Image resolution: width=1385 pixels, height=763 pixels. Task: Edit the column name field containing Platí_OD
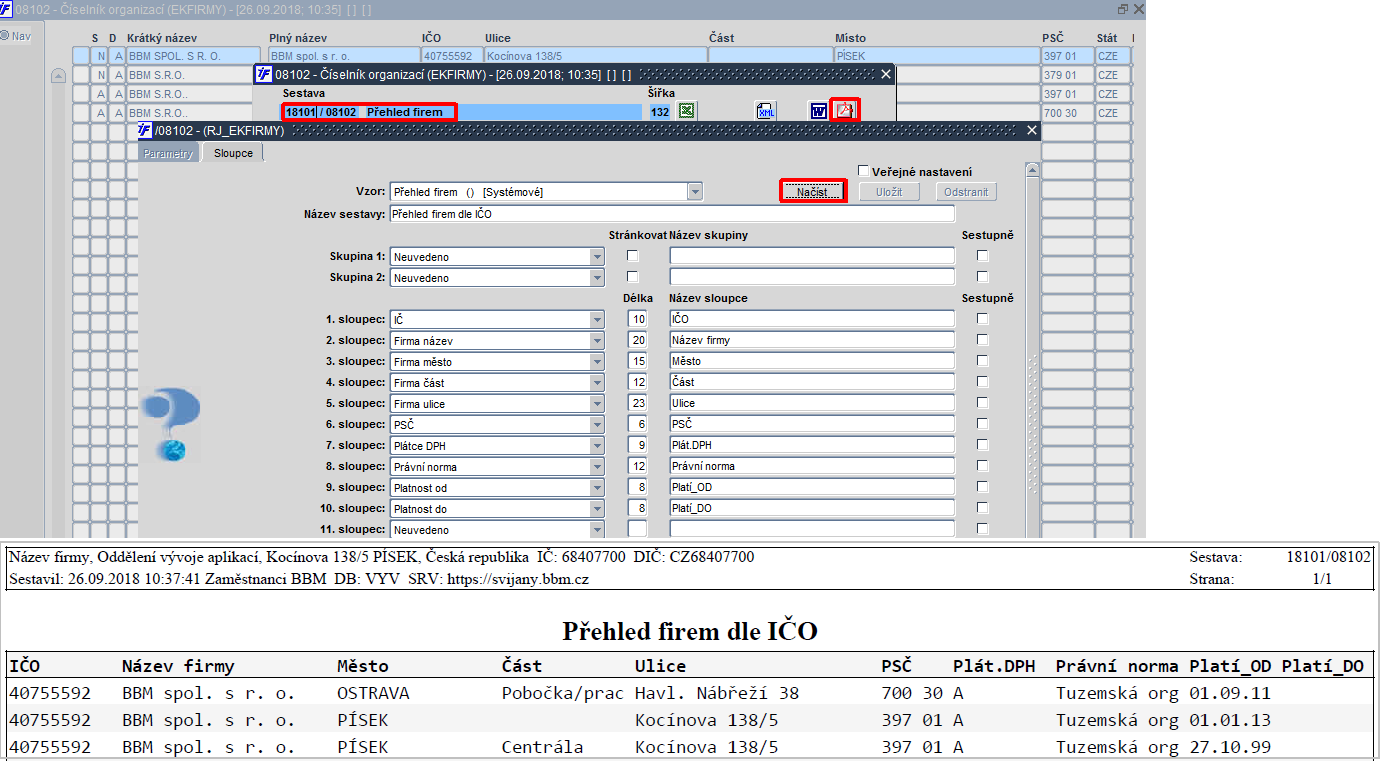point(812,487)
